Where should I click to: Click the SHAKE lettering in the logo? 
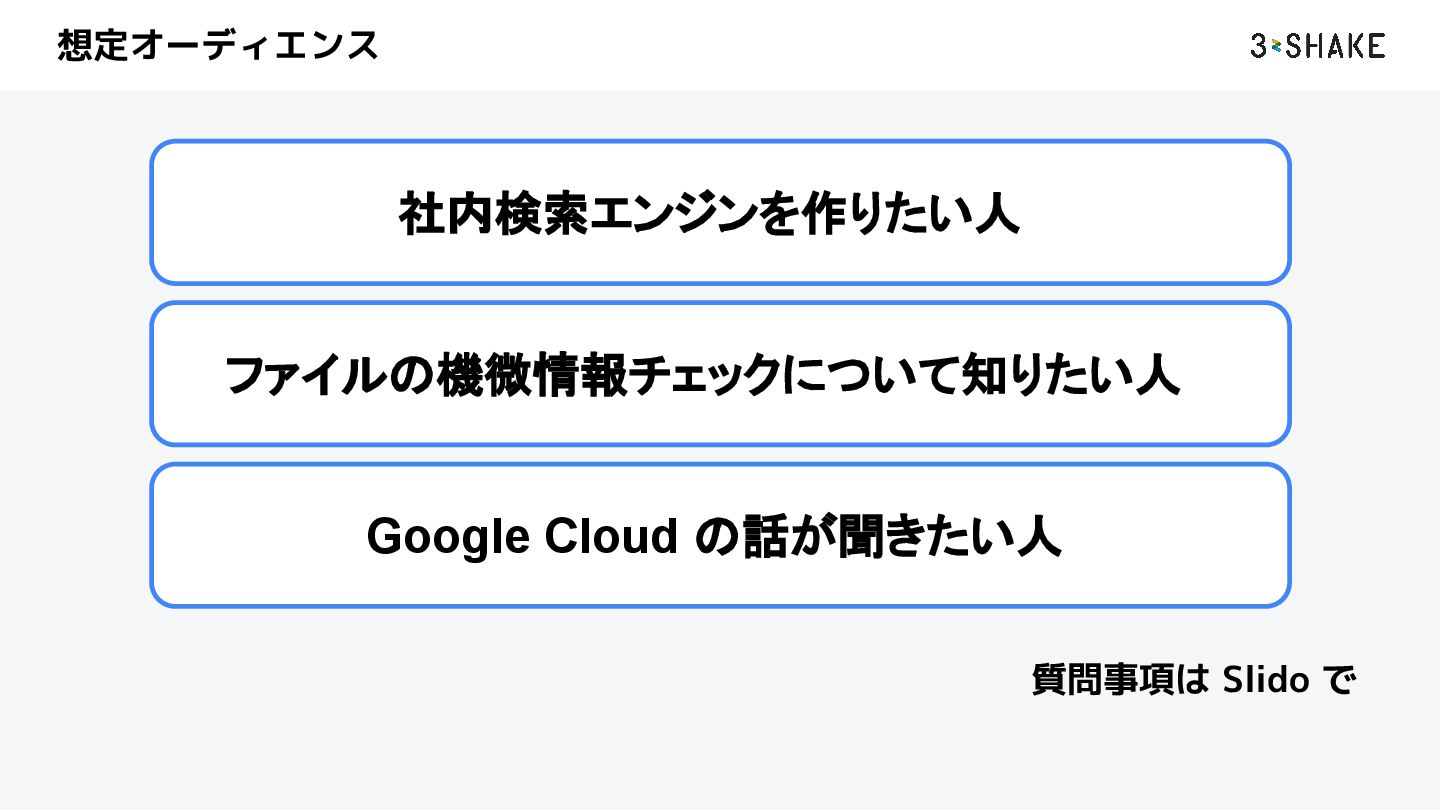tap(1335, 46)
